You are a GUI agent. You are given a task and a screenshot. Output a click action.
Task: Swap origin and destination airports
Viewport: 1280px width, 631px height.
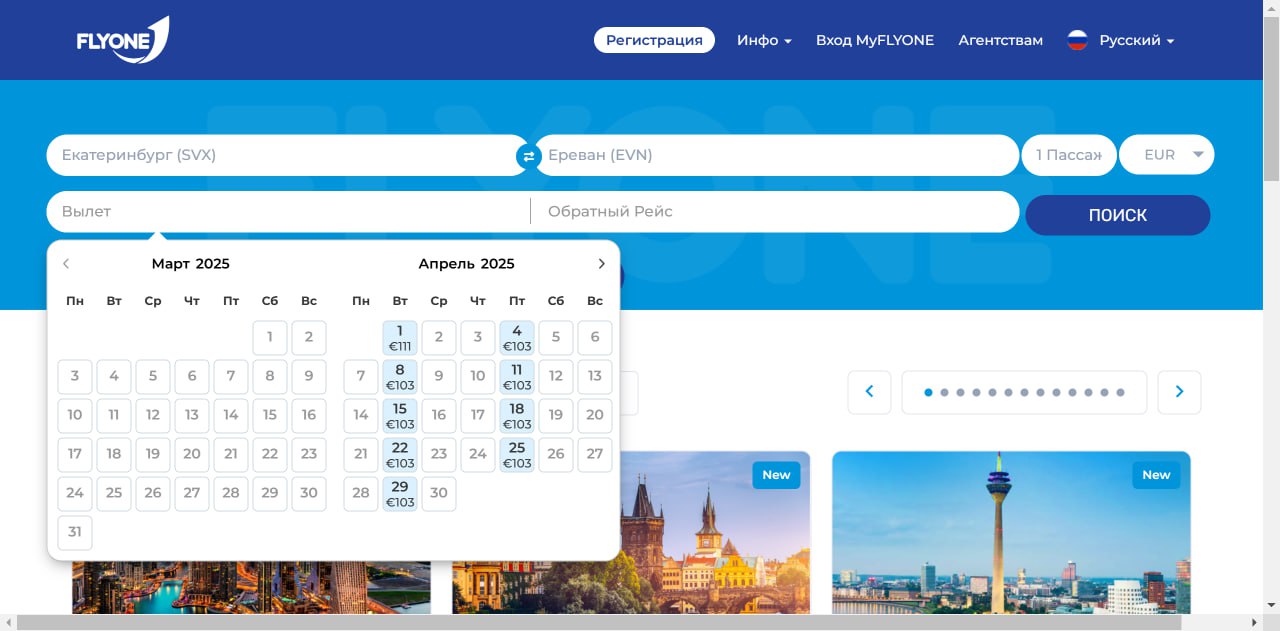[528, 156]
